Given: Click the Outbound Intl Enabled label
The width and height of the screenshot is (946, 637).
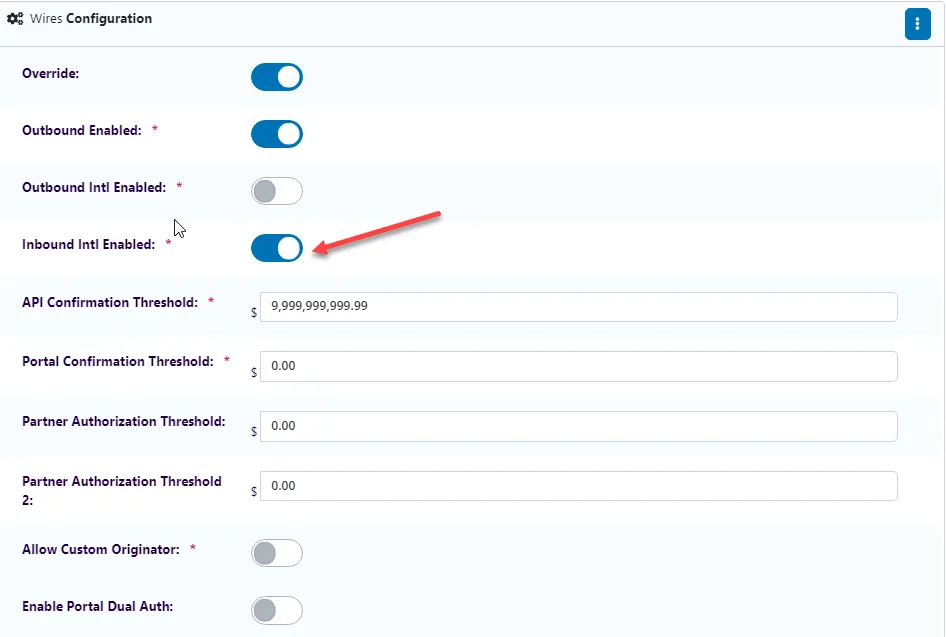Looking at the screenshot, I should point(94,188).
